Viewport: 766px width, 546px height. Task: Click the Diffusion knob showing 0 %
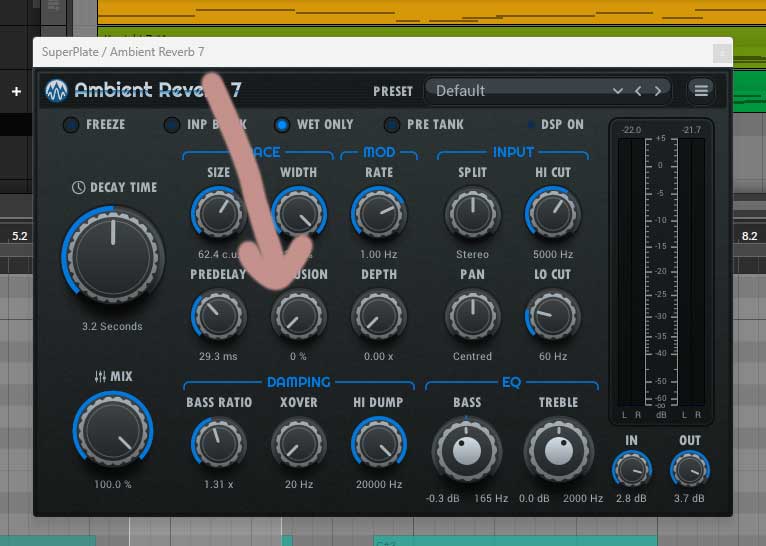point(298,315)
